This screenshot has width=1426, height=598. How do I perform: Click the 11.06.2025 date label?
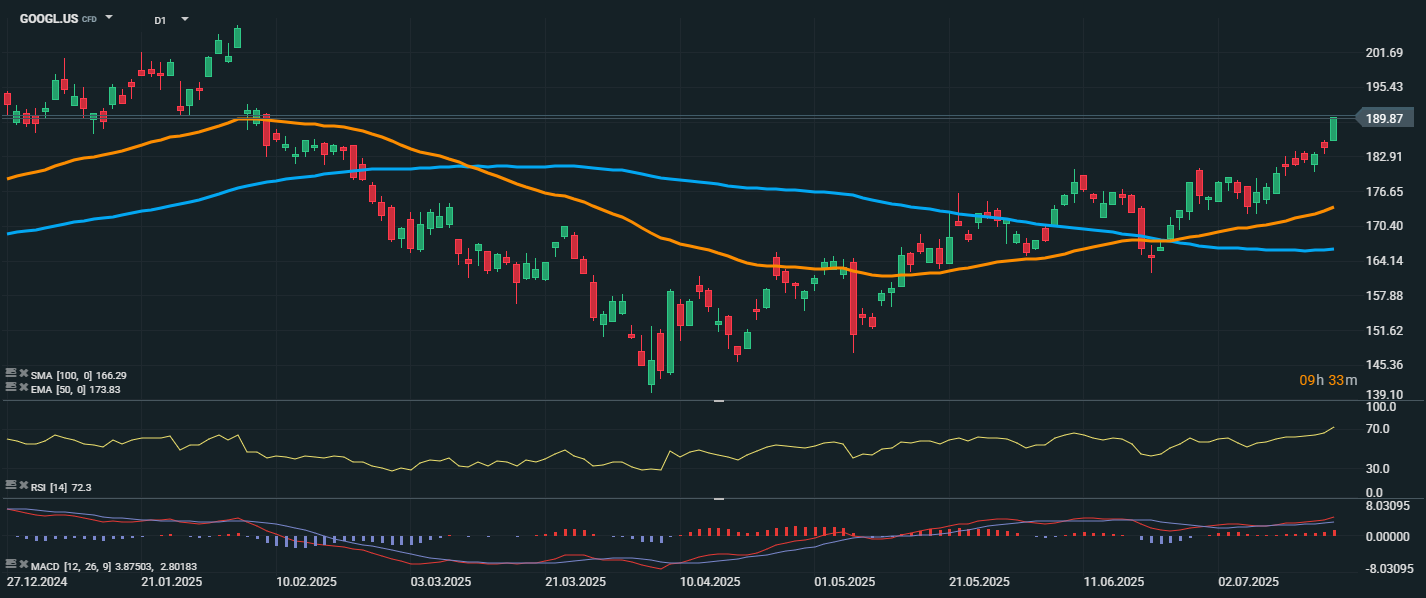pos(1113,581)
